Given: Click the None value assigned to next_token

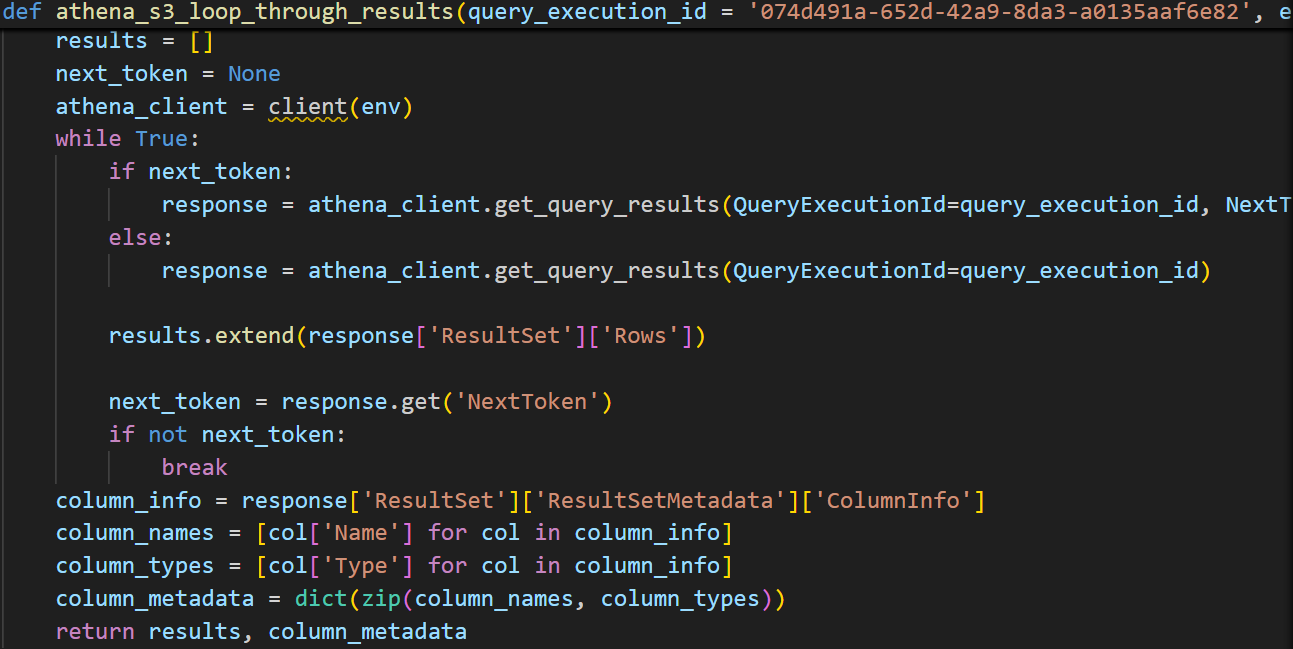Looking at the screenshot, I should click(x=254, y=74).
